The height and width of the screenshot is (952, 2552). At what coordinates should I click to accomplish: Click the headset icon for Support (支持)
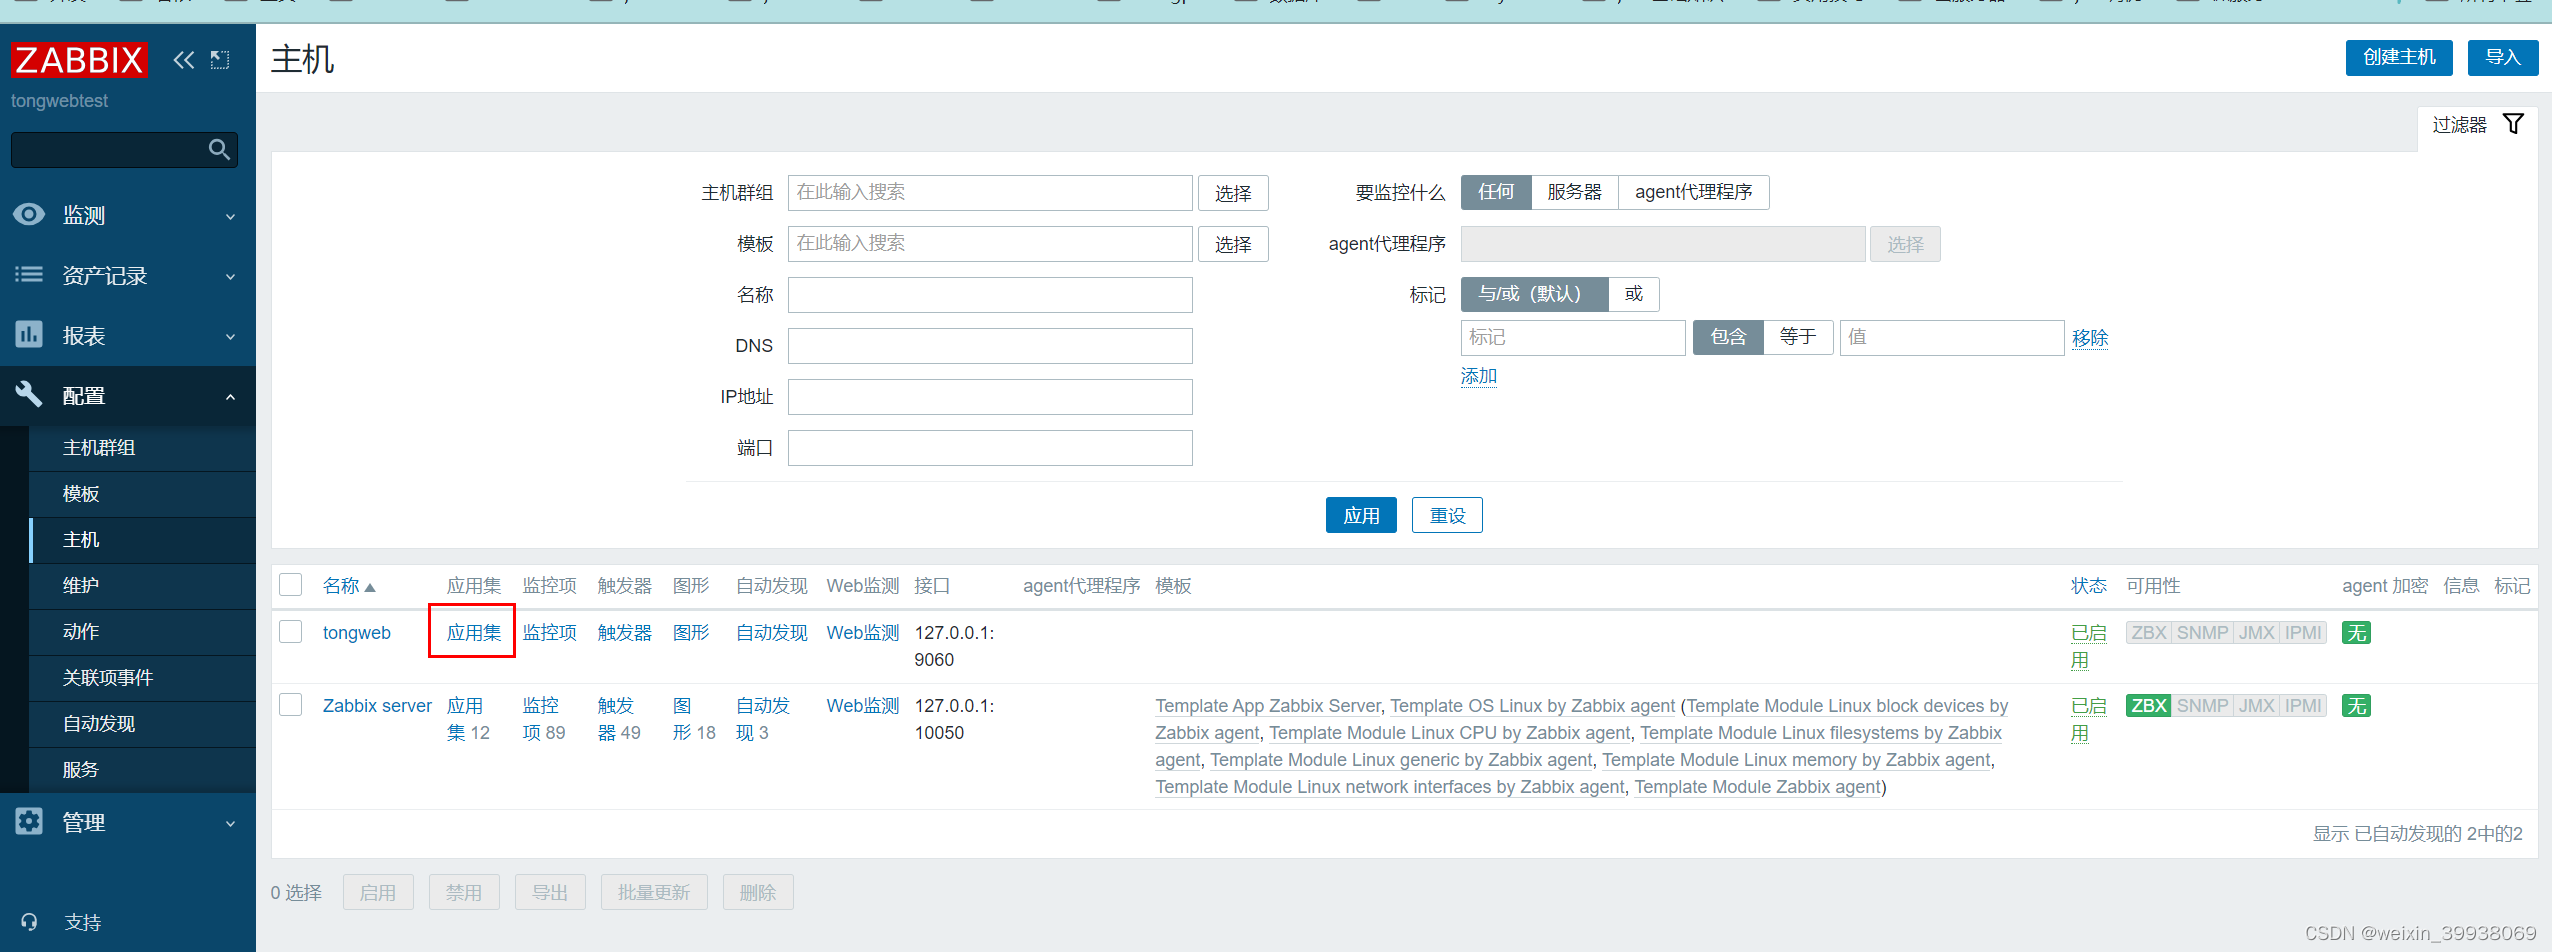click(x=29, y=922)
